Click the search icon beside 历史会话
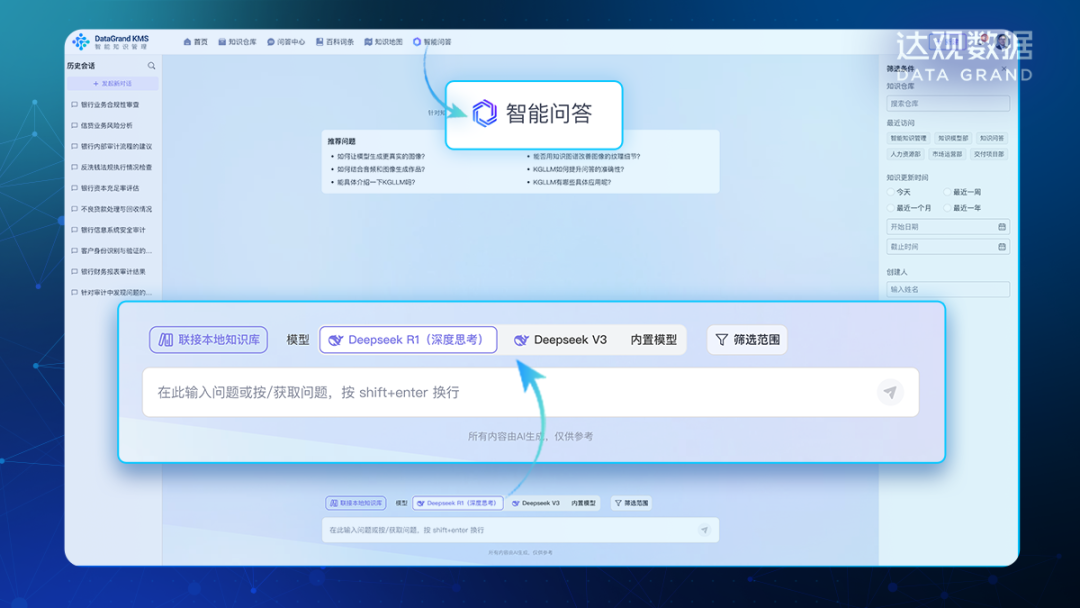Screen dimensions: 1080x608 (x=152, y=66)
